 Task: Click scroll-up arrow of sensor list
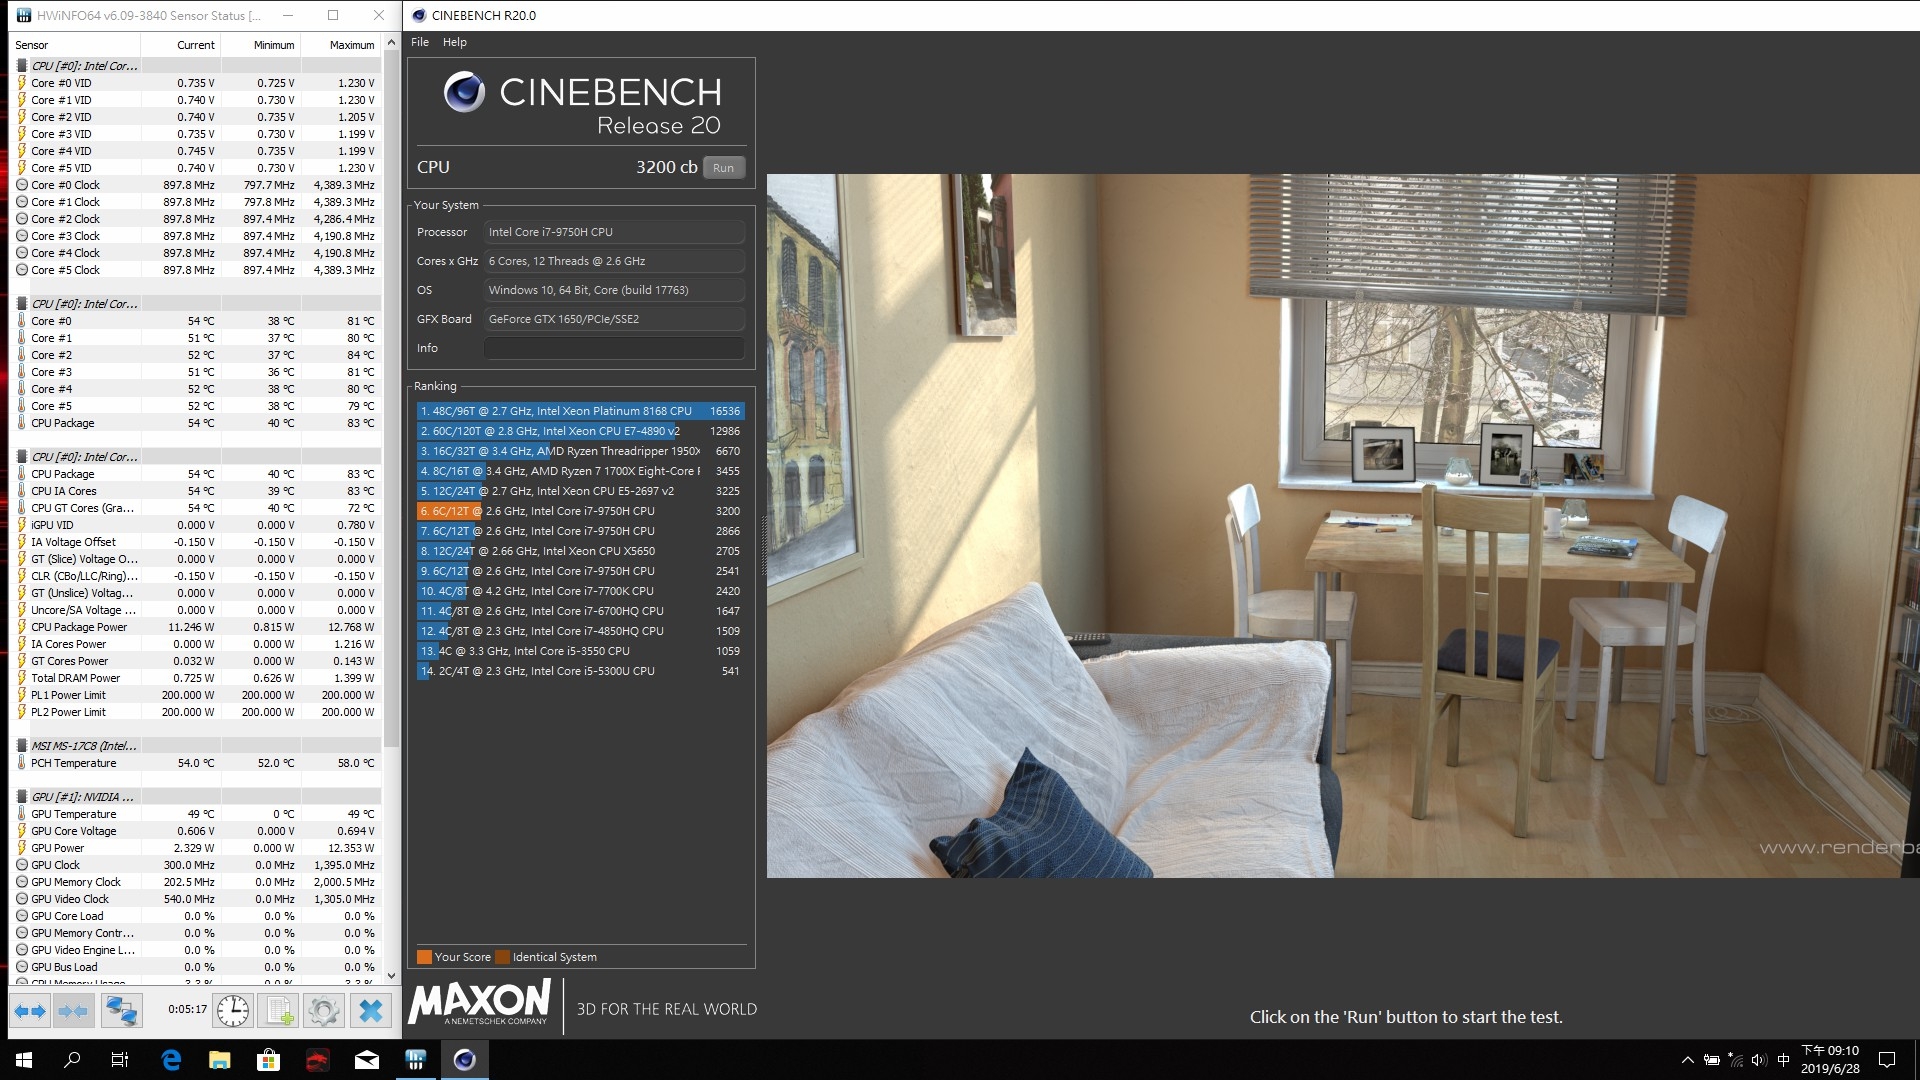(391, 43)
